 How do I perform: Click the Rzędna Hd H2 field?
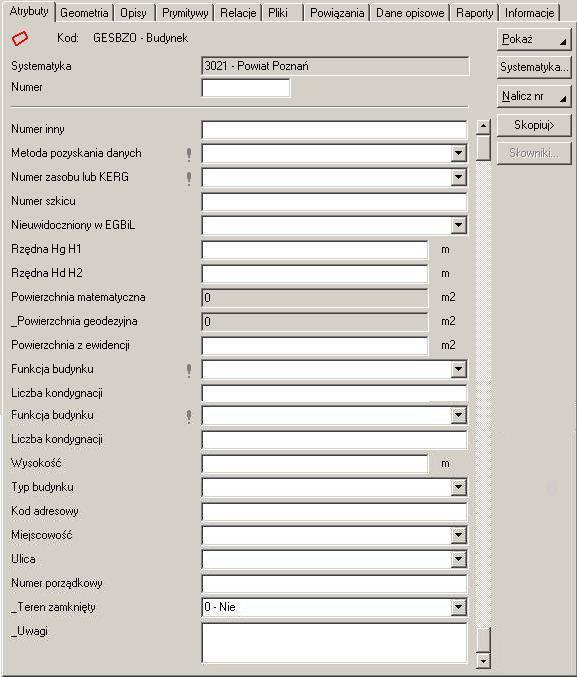click(315, 273)
